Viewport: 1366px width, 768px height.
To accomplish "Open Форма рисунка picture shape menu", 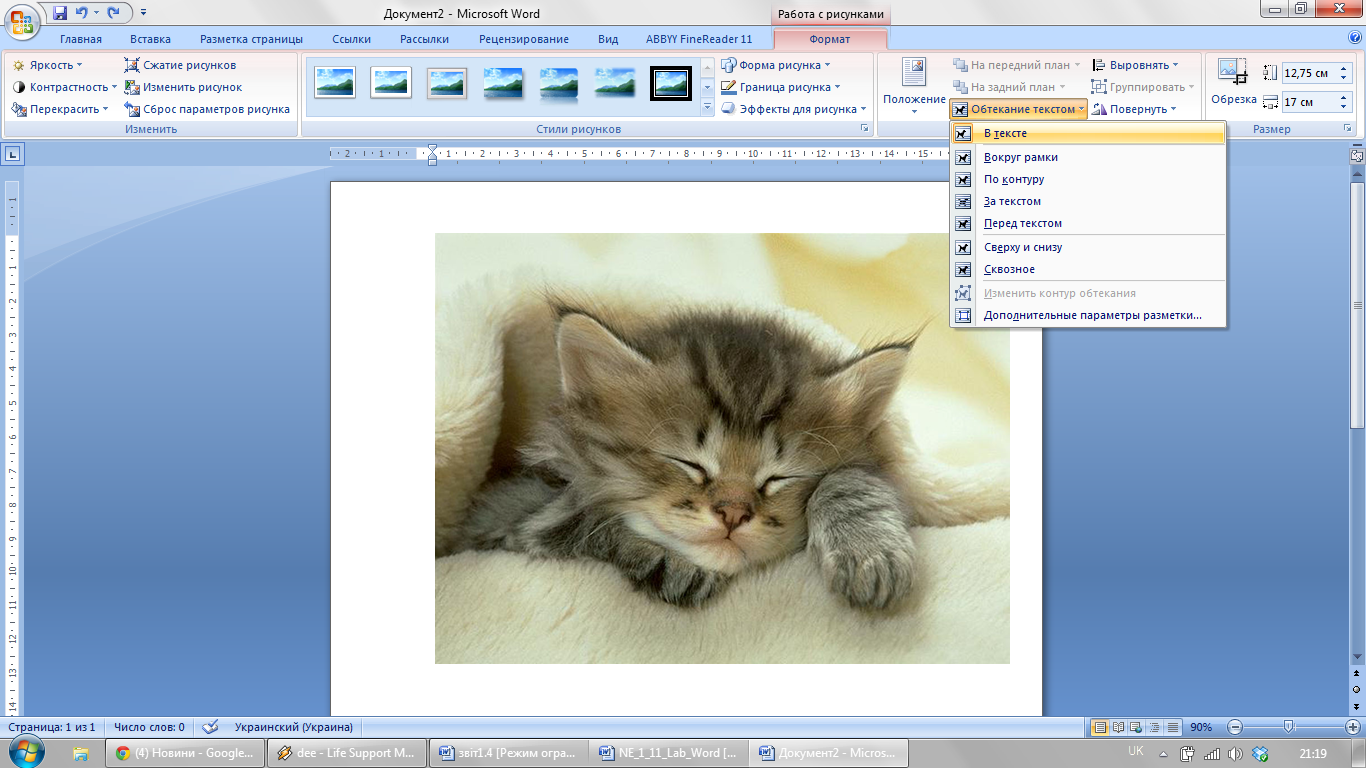I will (x=776, y=65).
